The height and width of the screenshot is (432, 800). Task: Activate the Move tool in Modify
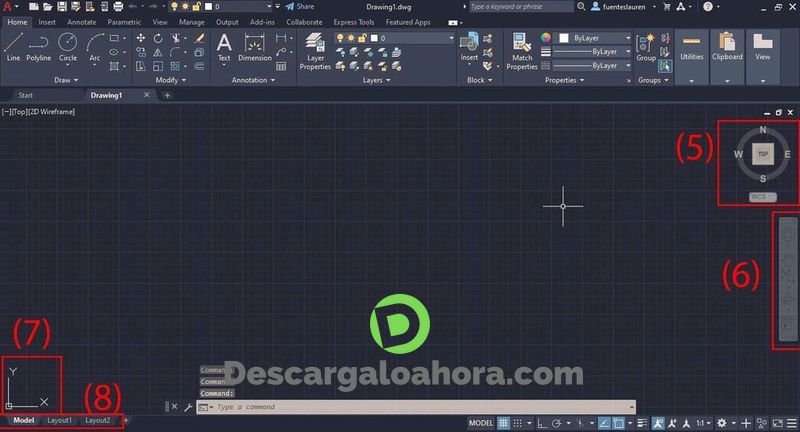141,38
